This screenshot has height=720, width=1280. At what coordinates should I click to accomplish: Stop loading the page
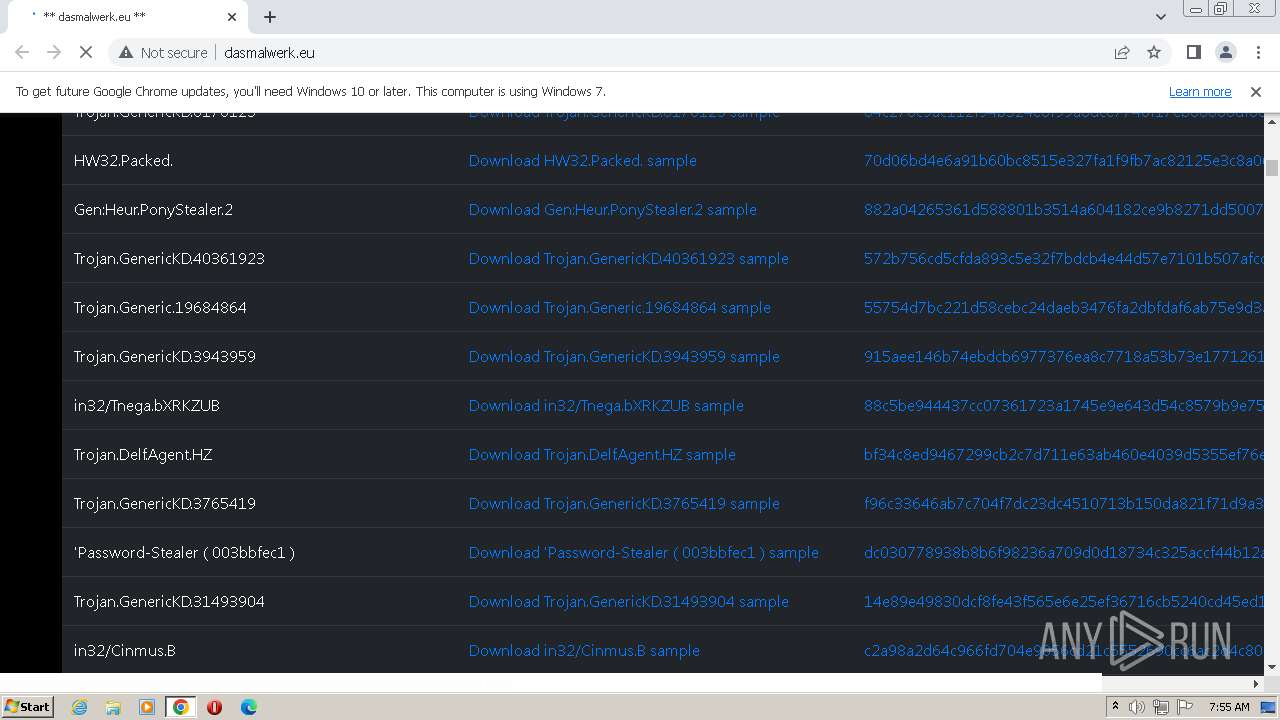pyautogui.click(x=86, y=52)
